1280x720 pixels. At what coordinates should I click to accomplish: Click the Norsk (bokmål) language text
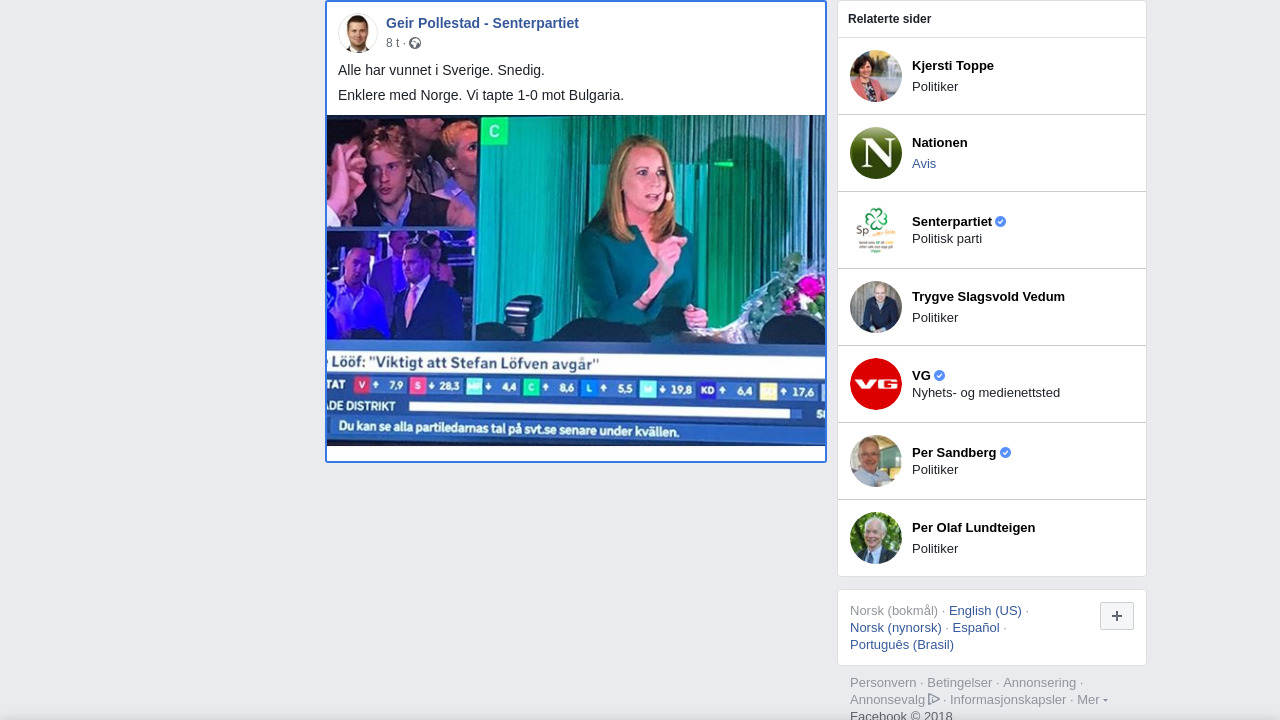click(894, 611)
